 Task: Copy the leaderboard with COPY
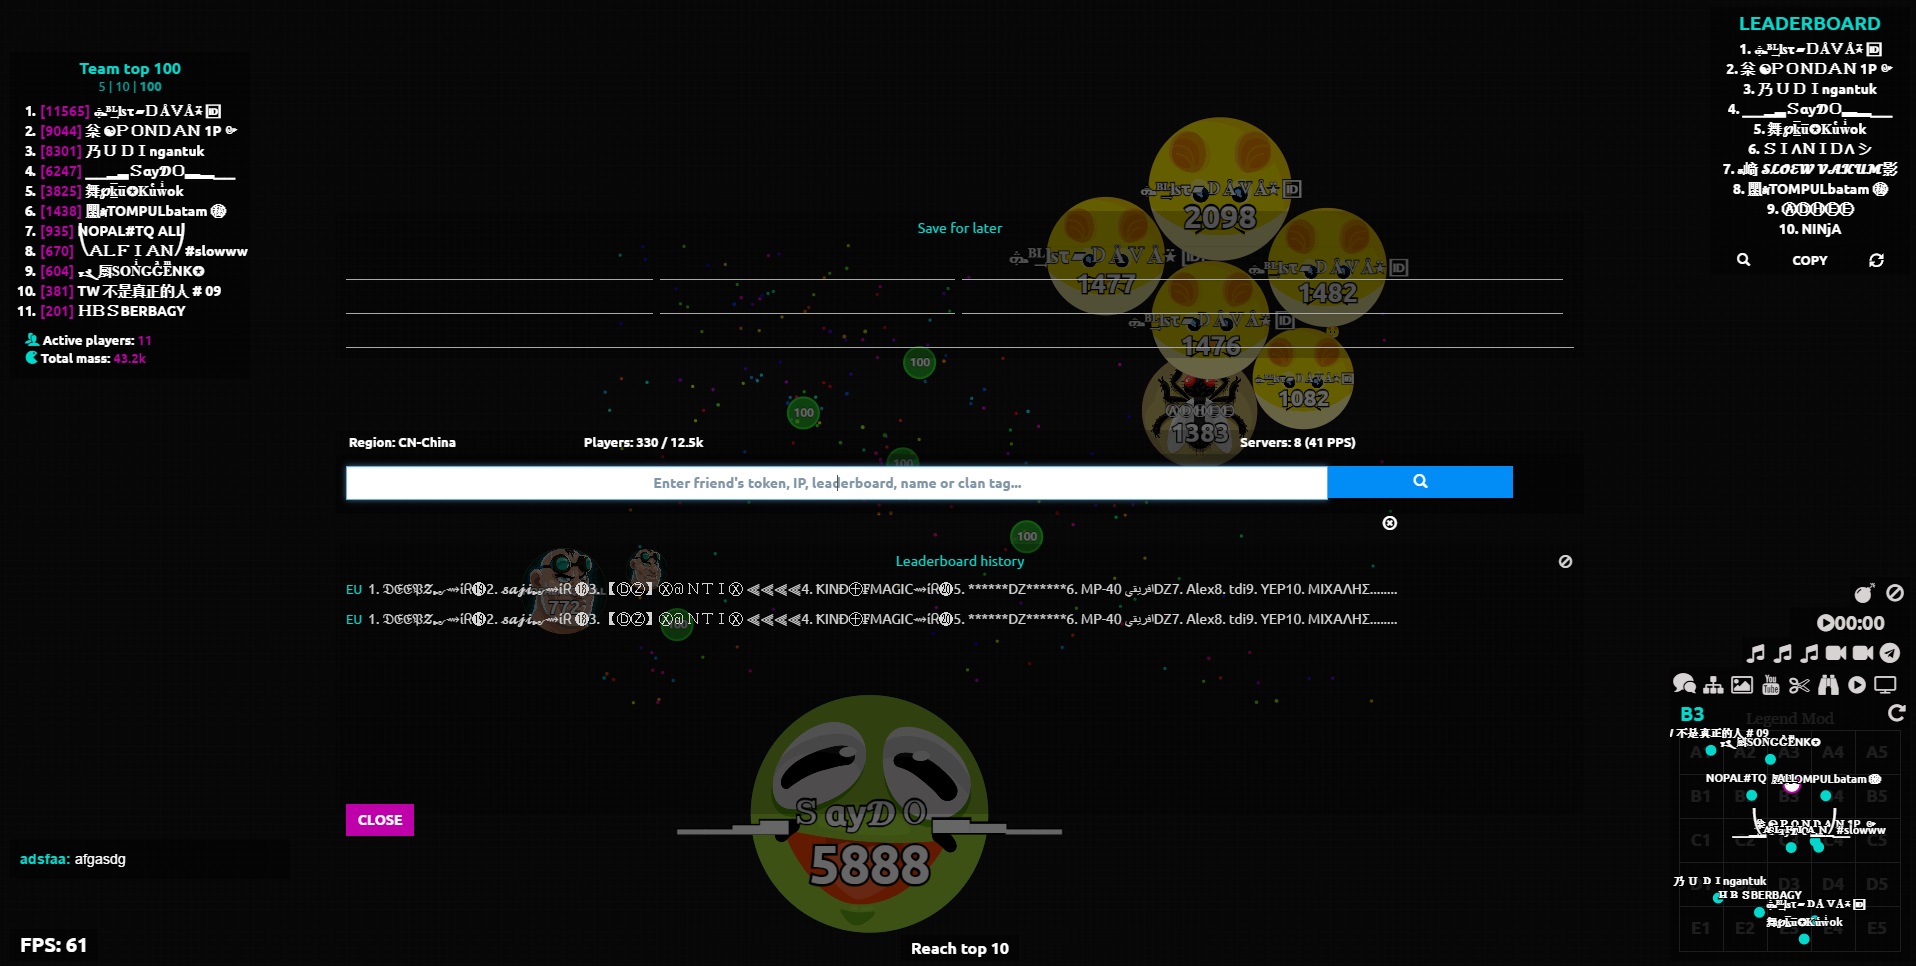(1809, 260)
